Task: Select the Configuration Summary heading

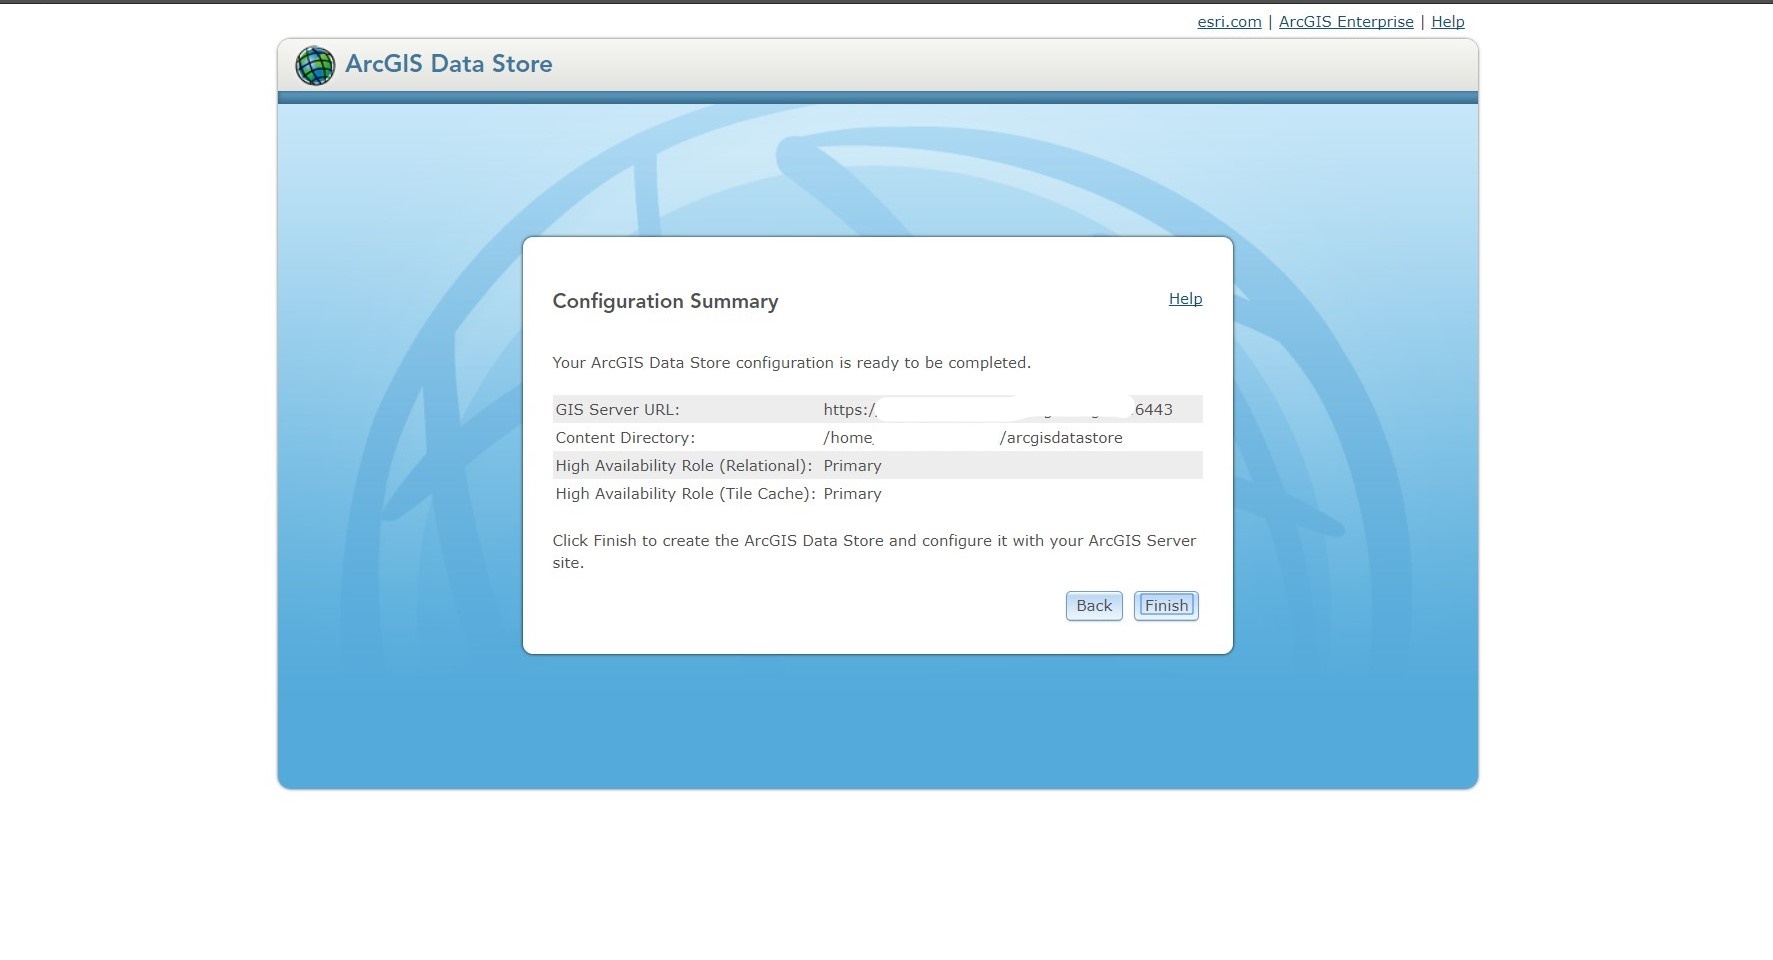Action: [x=665, y=302]
